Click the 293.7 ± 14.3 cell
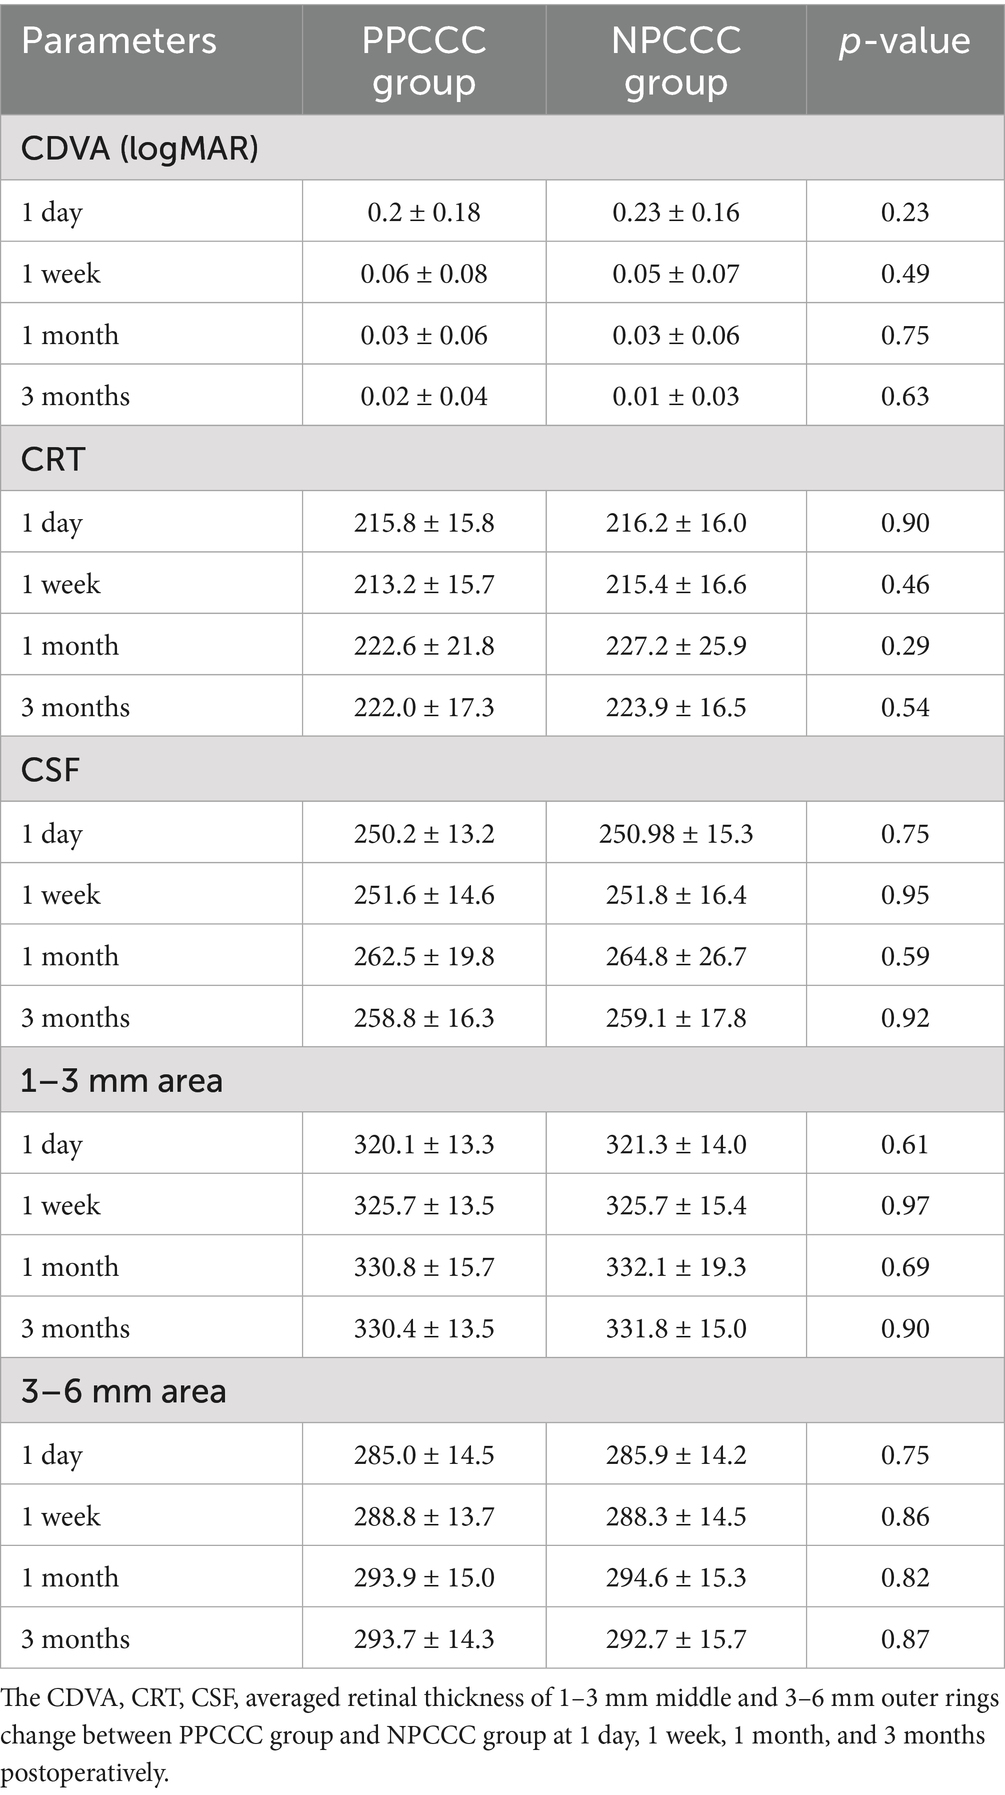Viewport: 1005px width, 1795px height. click(424, 1639)
